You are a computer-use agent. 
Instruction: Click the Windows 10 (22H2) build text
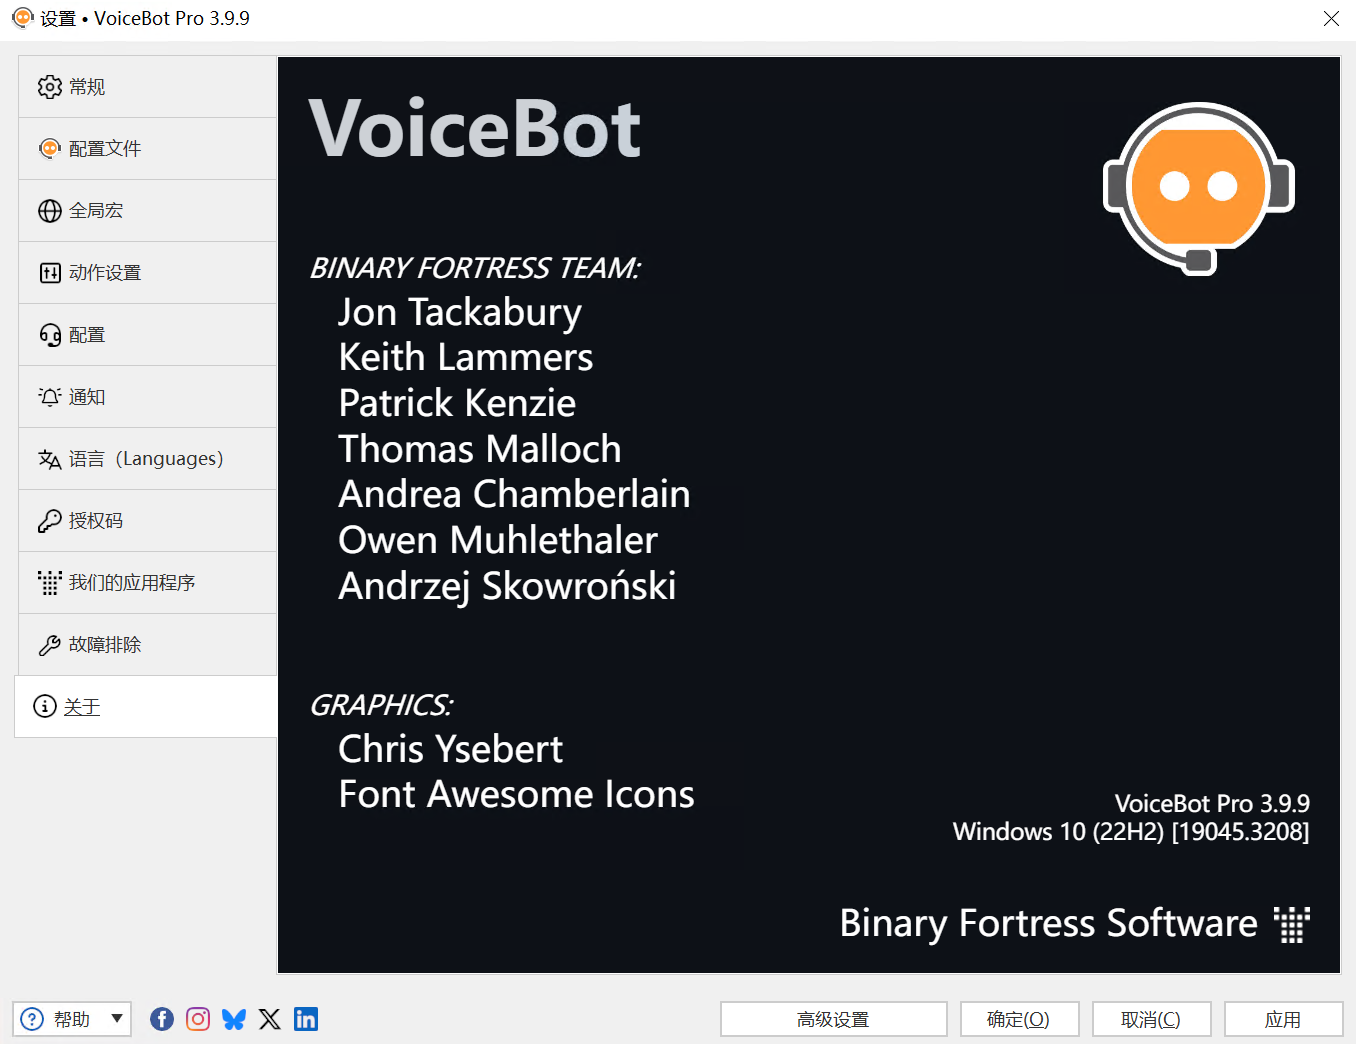pos(1131,832)
